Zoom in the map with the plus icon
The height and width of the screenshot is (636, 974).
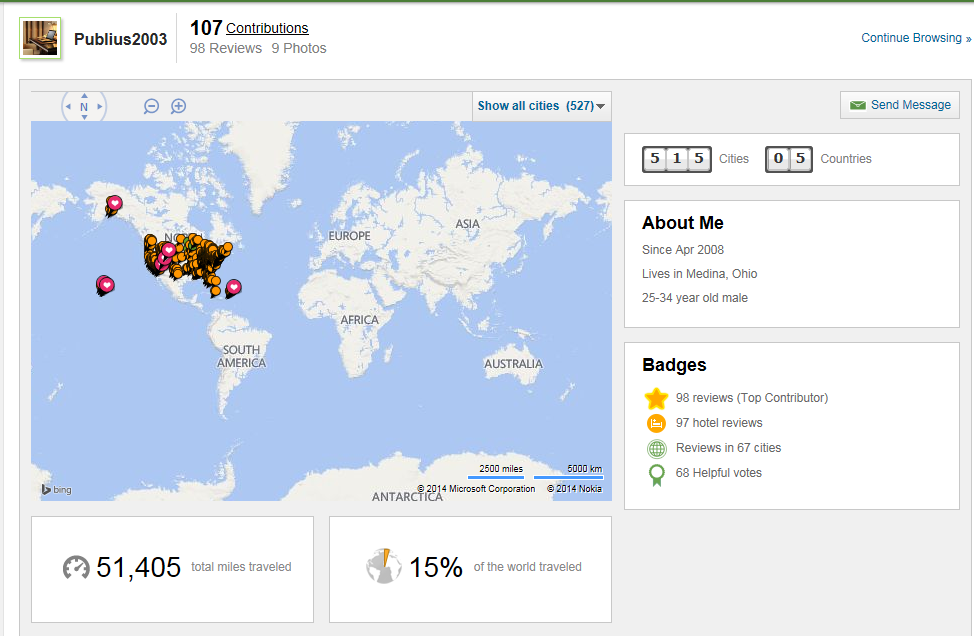(x=178, y=106)
